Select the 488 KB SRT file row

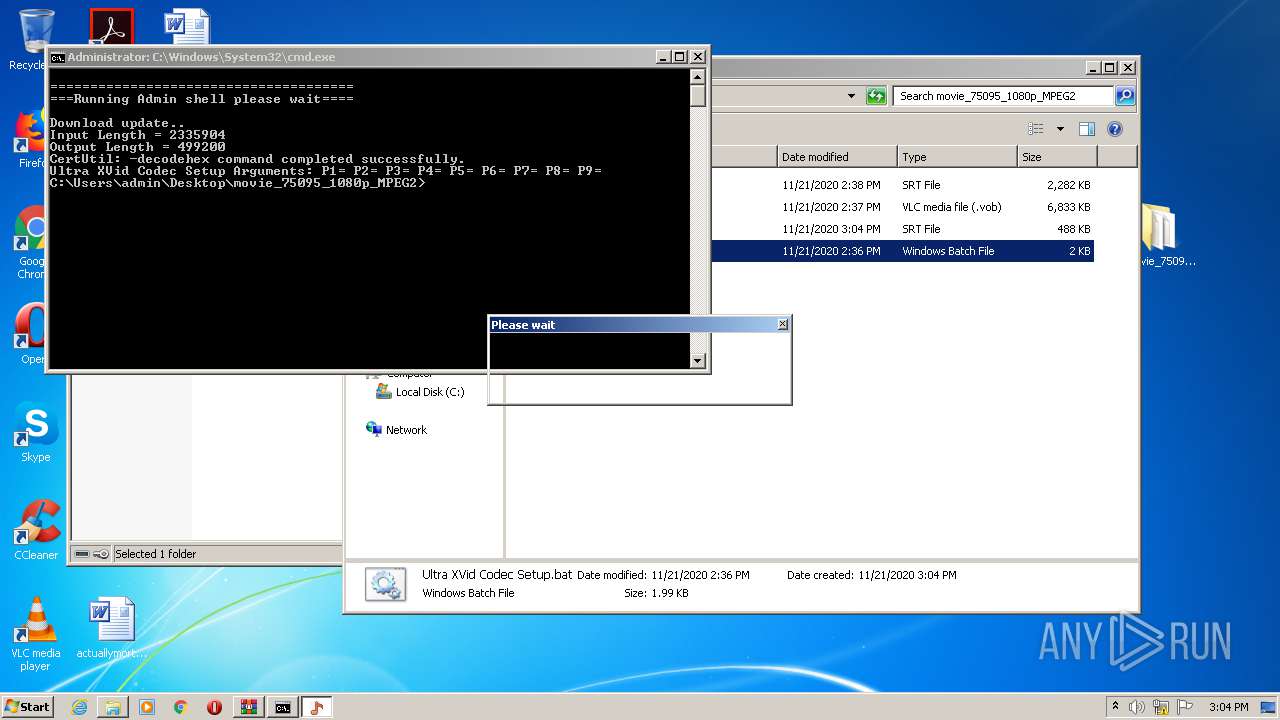point(902,229)
